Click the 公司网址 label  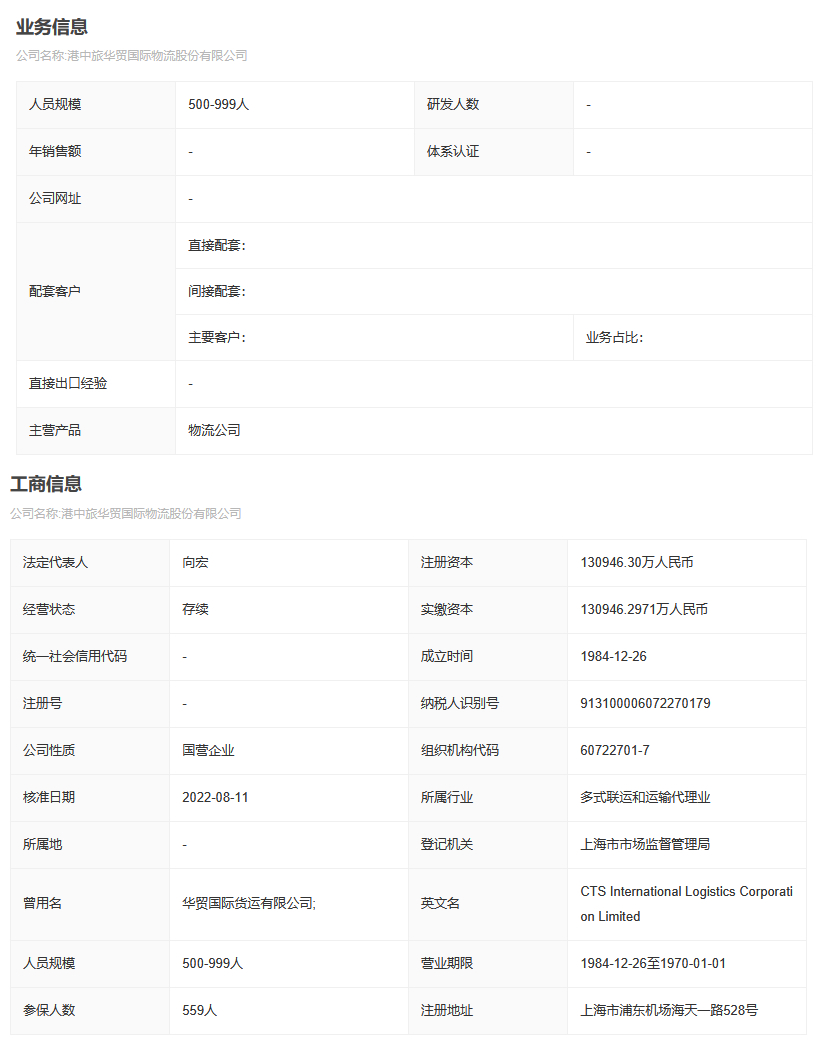55,198
